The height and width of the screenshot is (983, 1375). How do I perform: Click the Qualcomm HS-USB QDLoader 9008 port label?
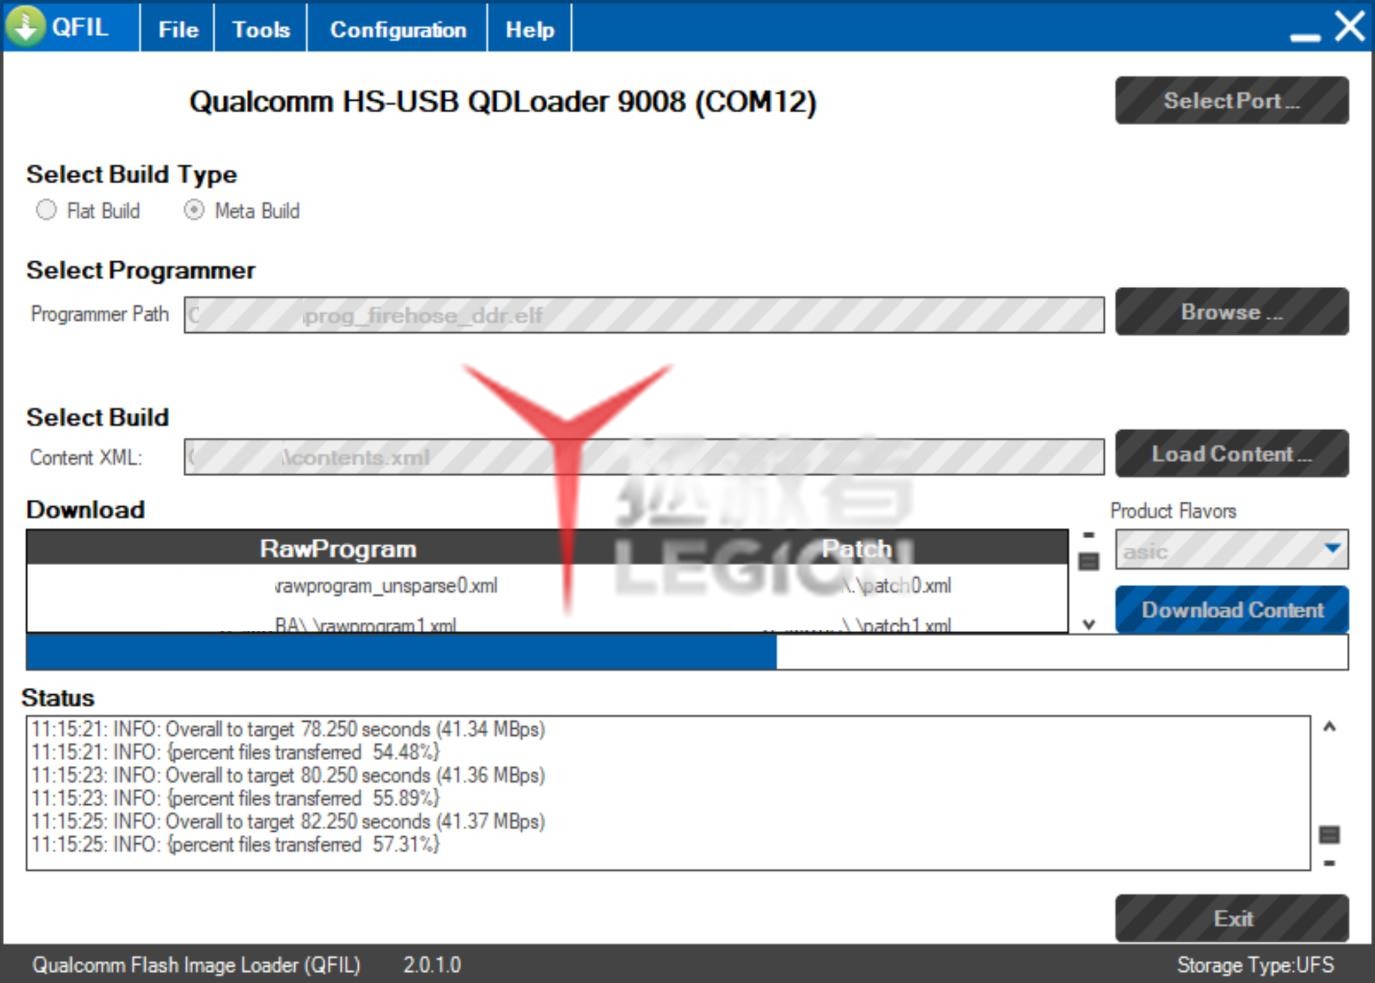503,102
